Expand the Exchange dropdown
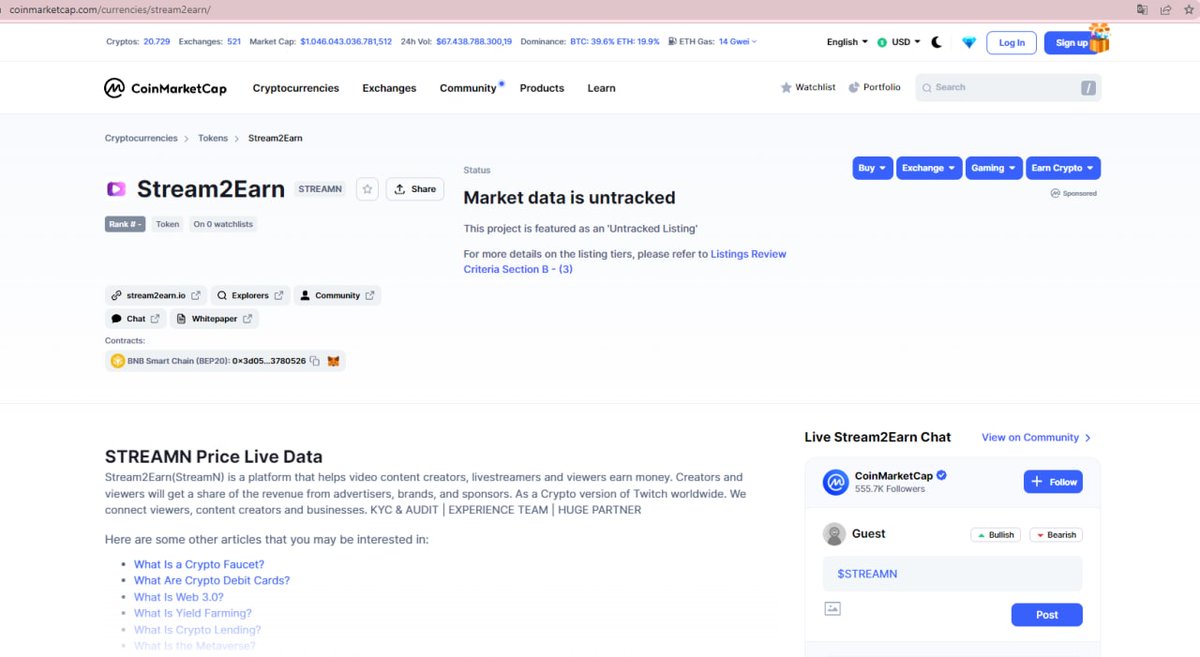The image size is (1200, 657). click(x=929, y=168)
